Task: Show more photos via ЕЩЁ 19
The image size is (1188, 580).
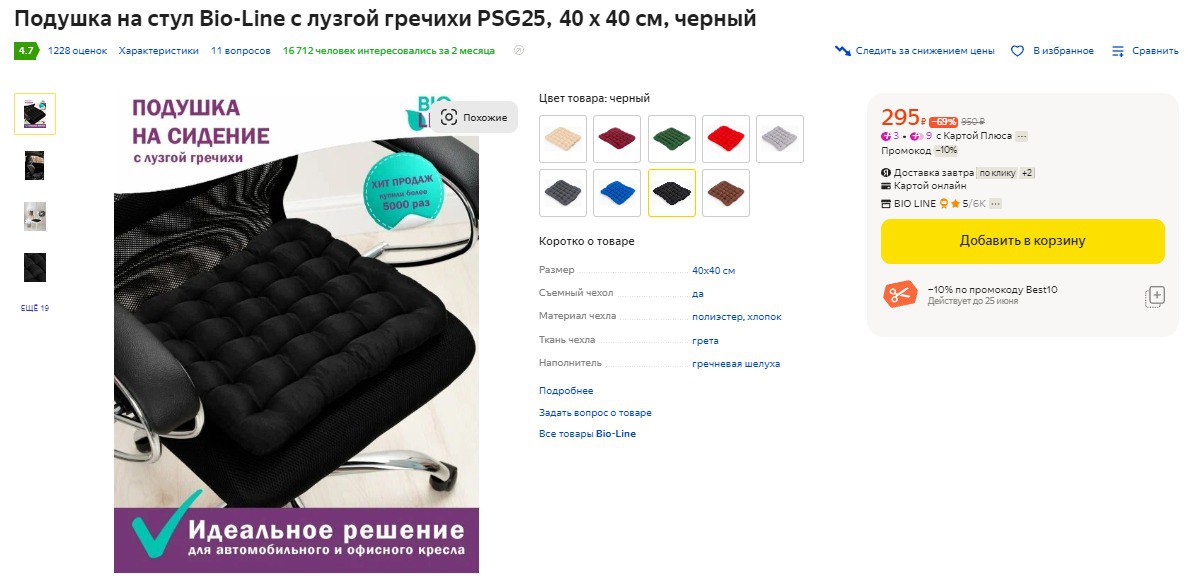Action: click(35, 308)
